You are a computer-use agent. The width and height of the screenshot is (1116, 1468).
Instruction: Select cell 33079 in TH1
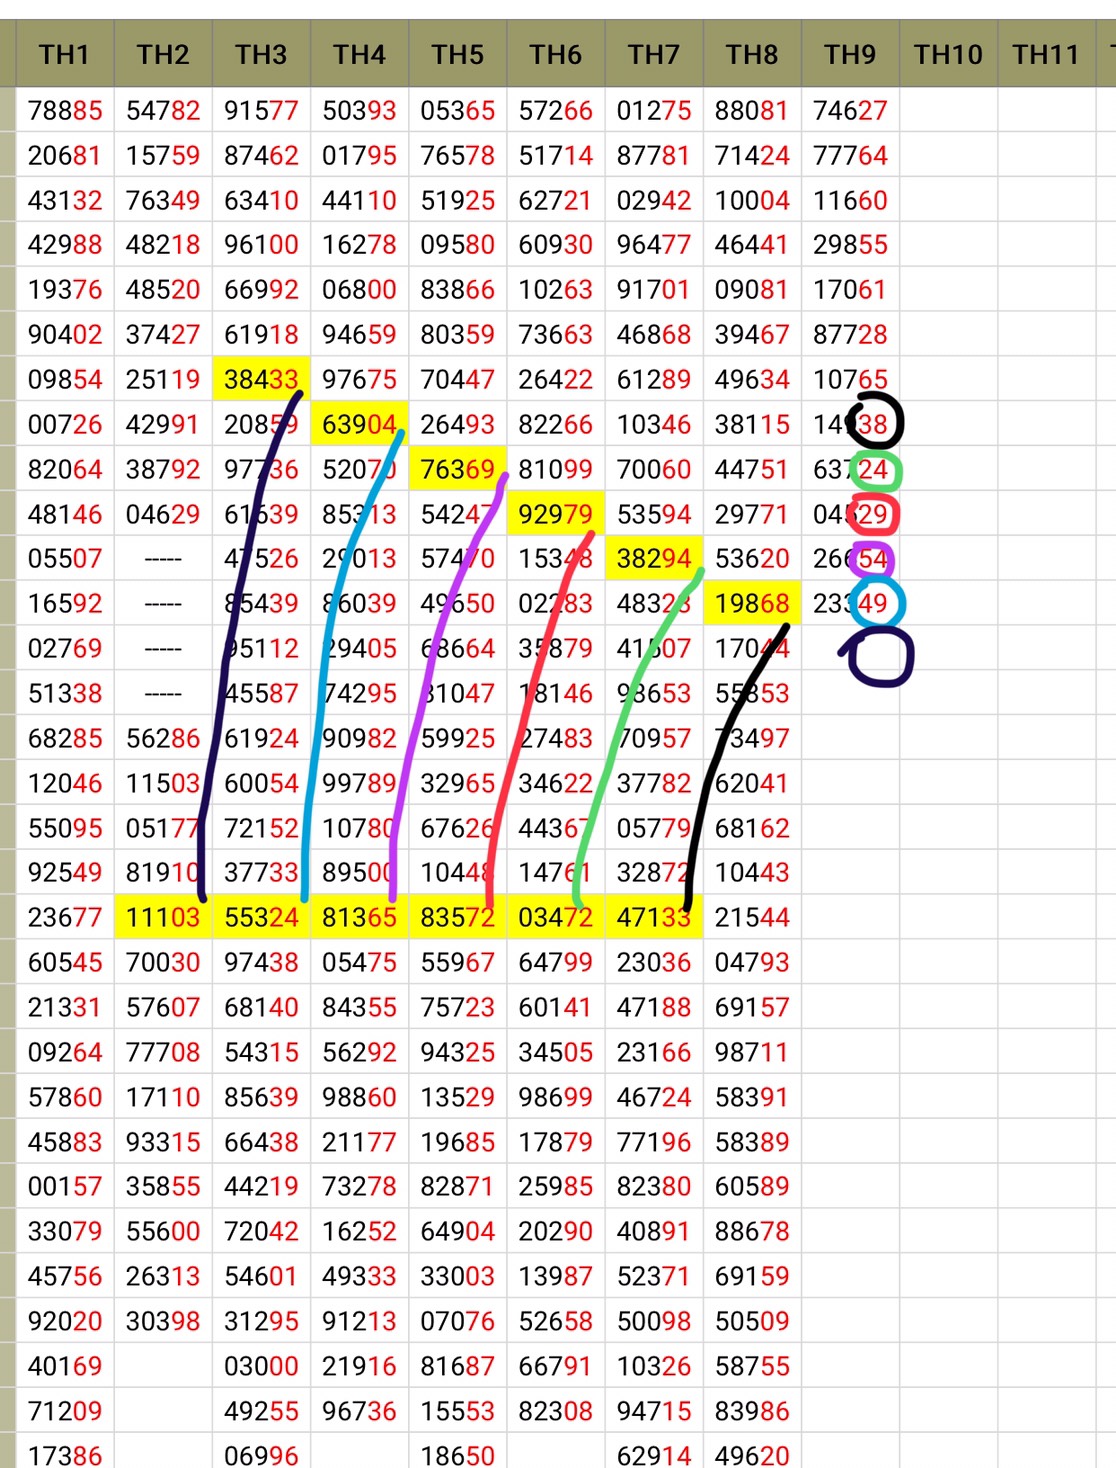tap(65, 1231)
